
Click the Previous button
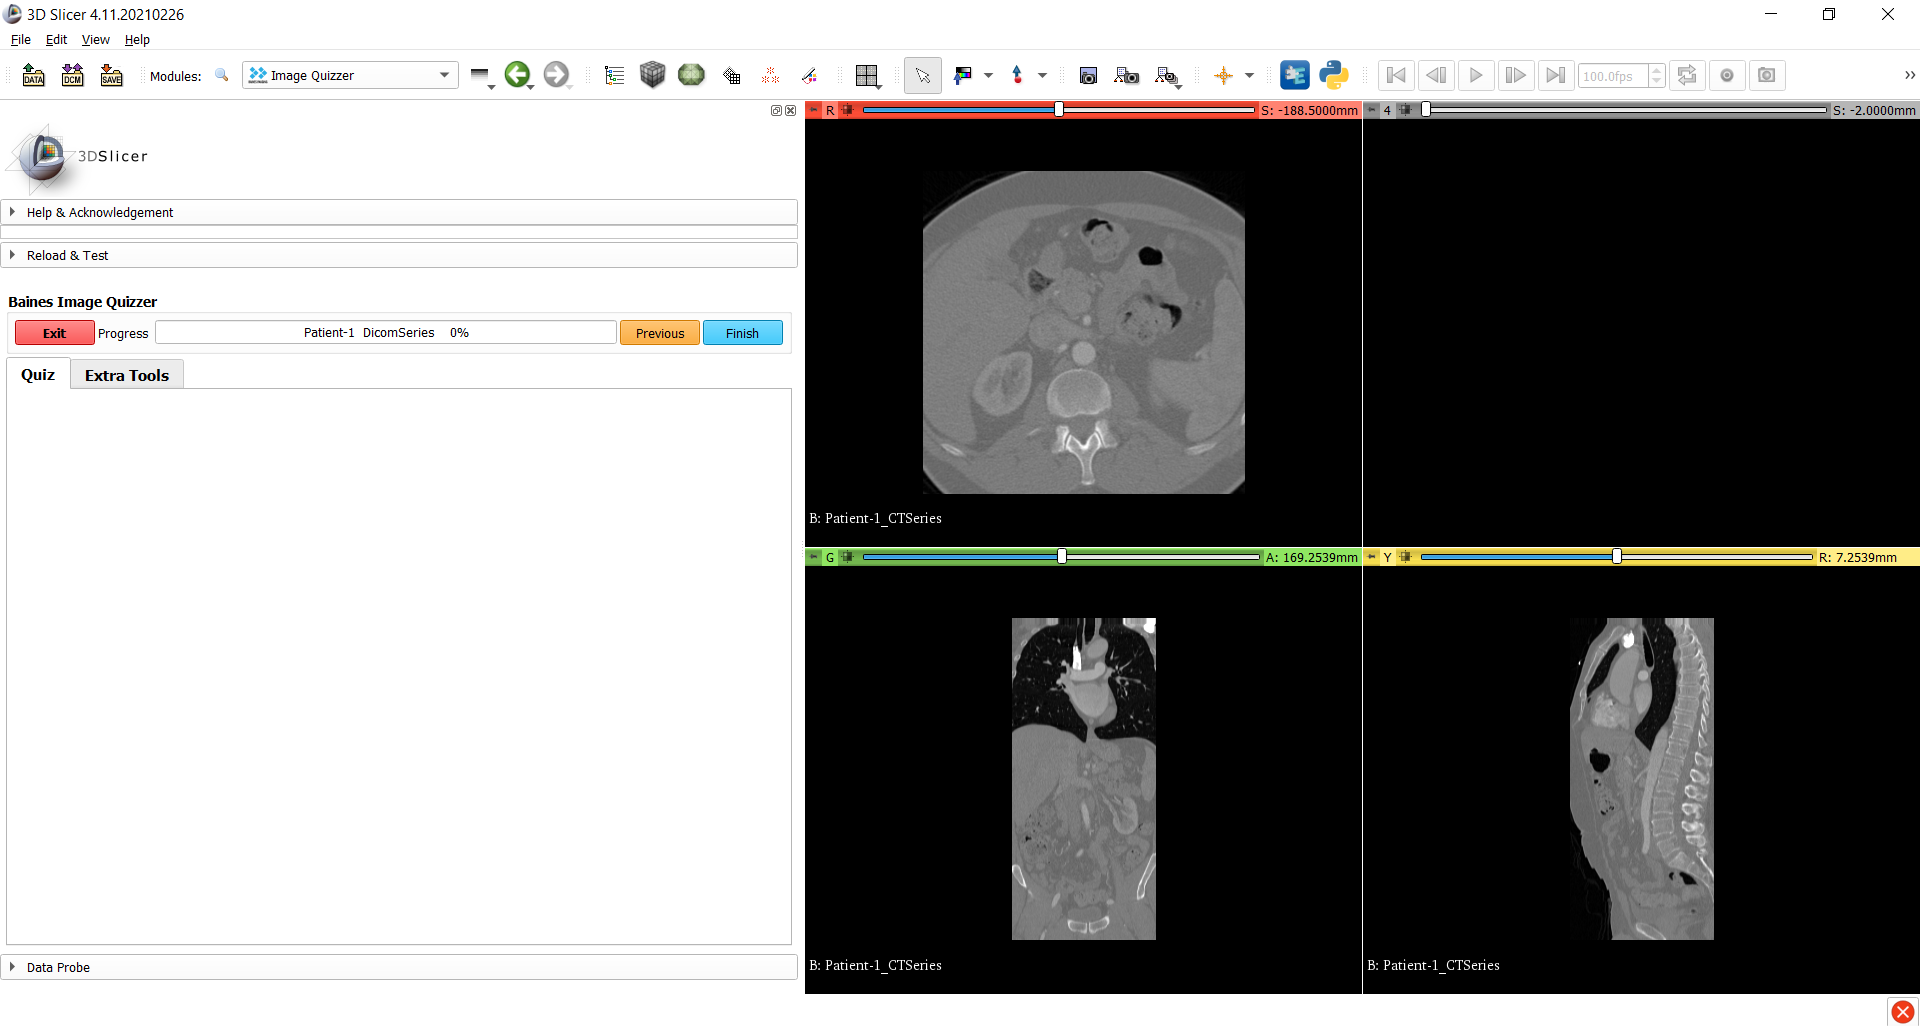[x=659, y=332]
